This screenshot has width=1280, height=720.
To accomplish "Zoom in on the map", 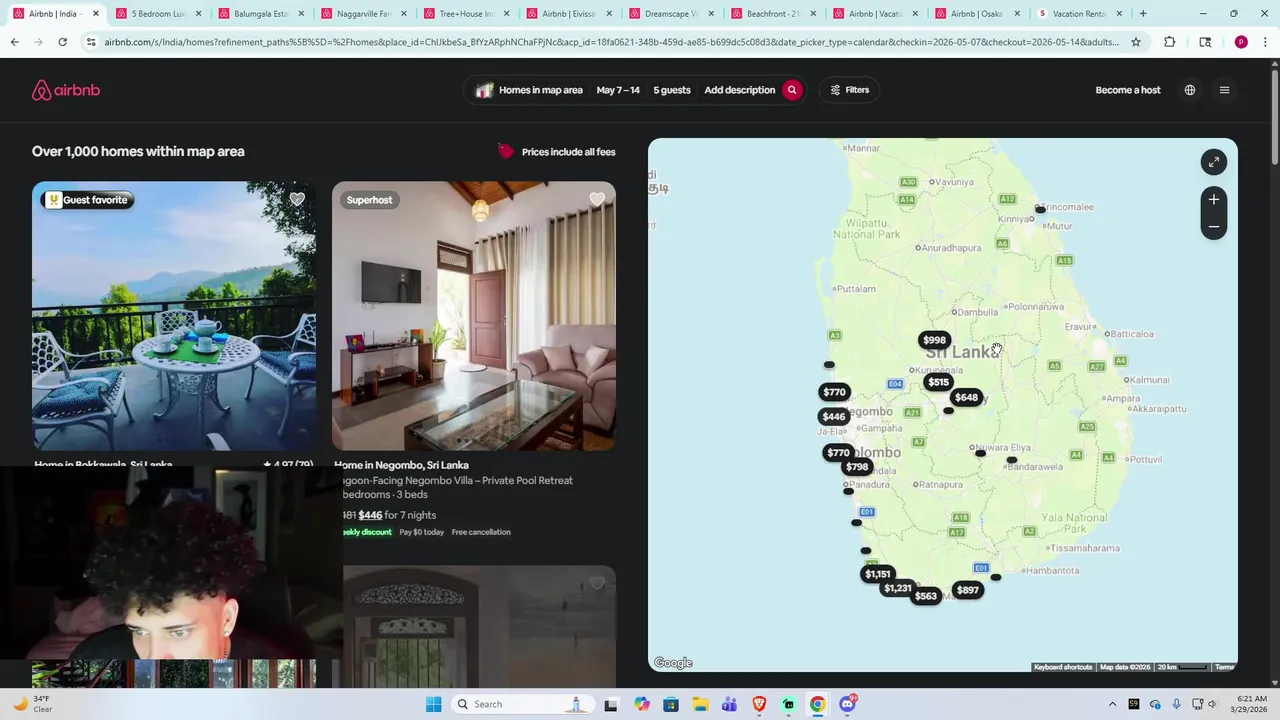I will [x=1213, y=200].
